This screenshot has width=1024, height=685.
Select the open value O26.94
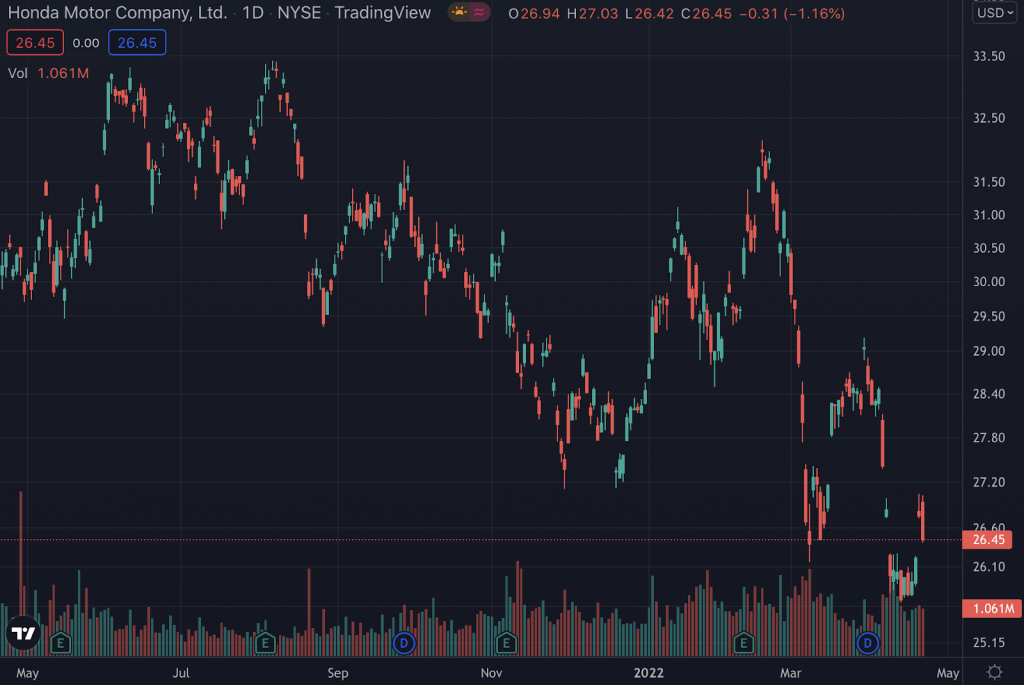click(x=534, y=13)
